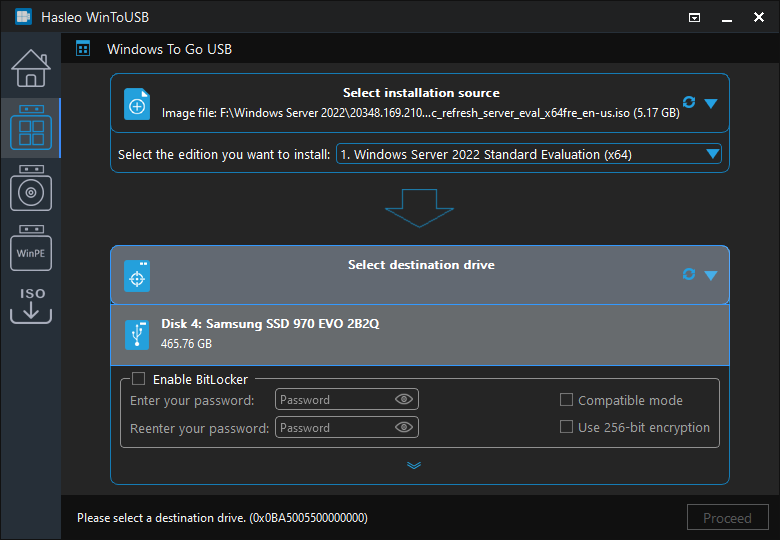Open the Home sidebar icon
The width and height of the screenshot is (780, 540).
30,68
